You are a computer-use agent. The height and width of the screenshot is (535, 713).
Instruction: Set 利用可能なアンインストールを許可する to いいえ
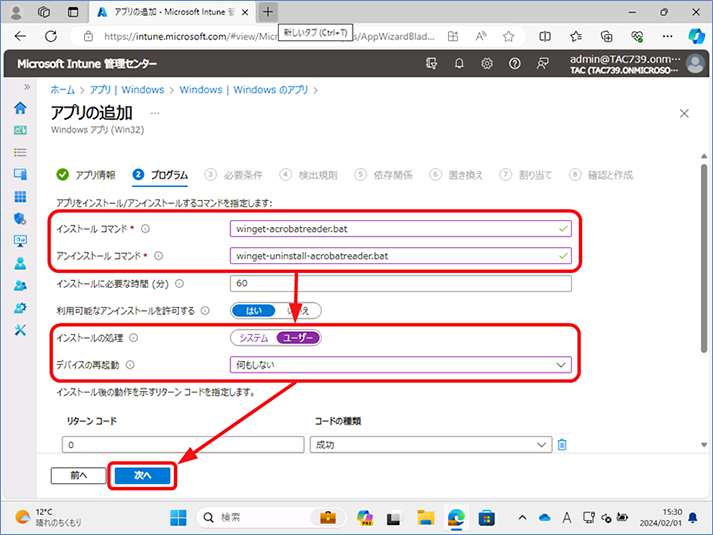pyautogui.click(x=298, y=311)
